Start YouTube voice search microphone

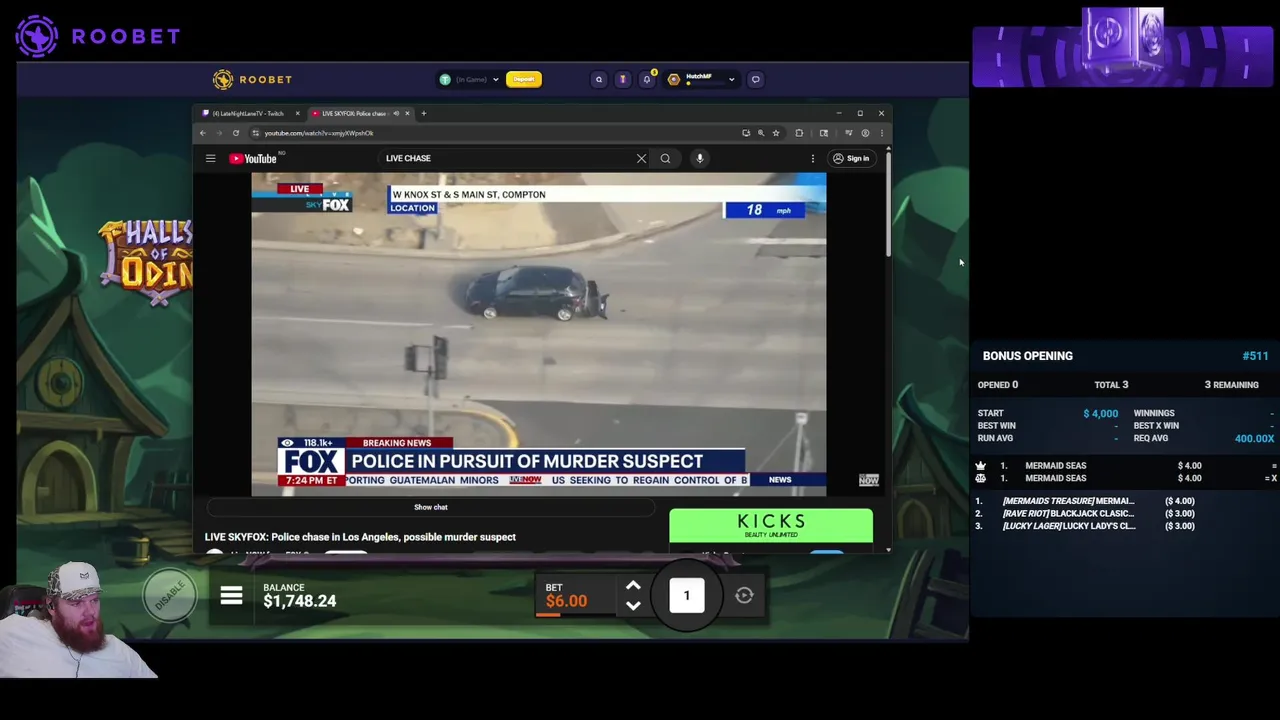(x=700, y=158)
